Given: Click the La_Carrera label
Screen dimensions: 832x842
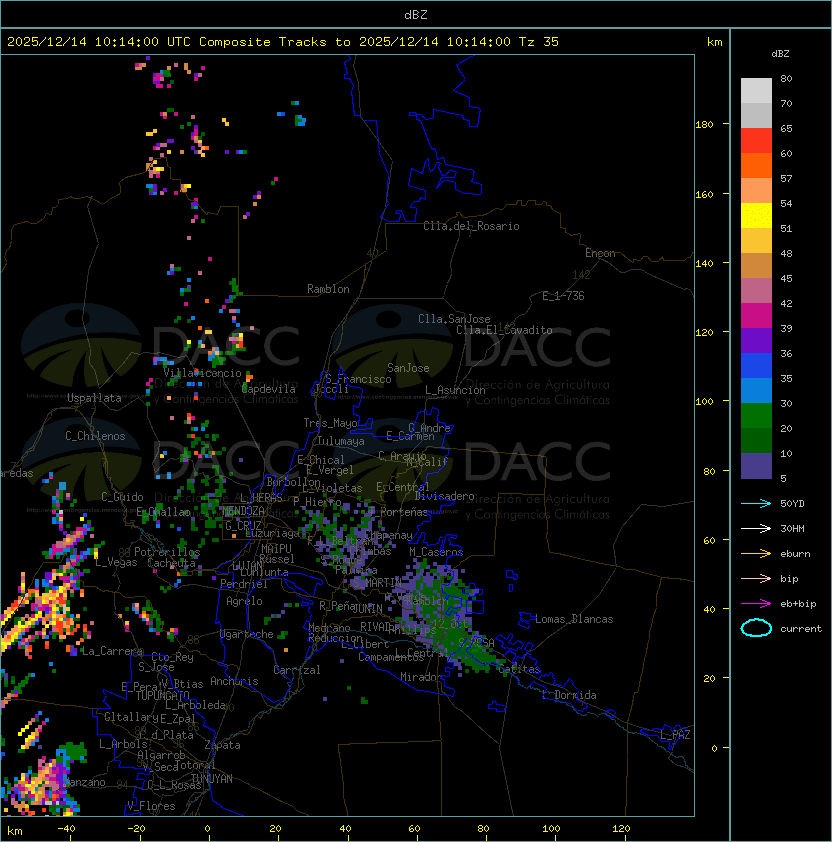Looking at the screenshot, I should (x=112, y=651).
